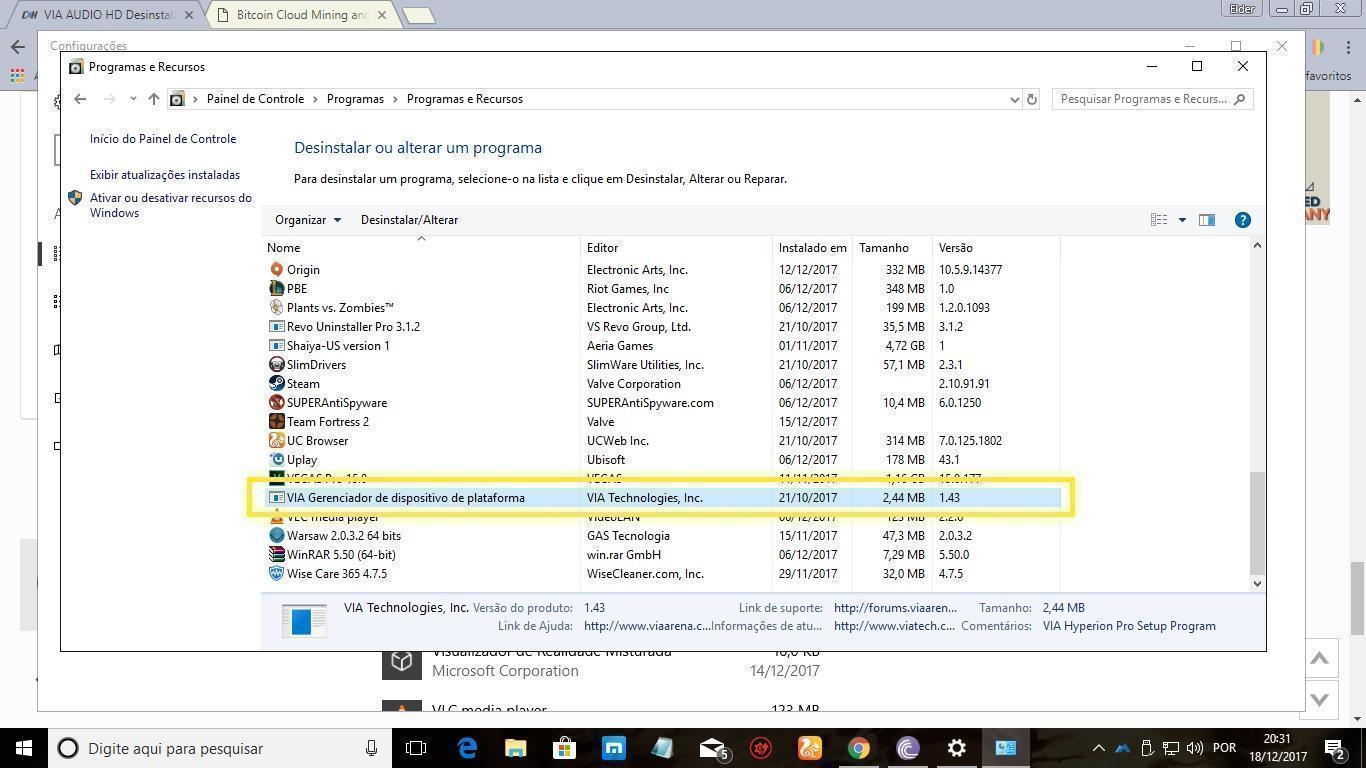Open the notification action center
This screenshot has height=768, width=1366.
tap(1334, 748)
